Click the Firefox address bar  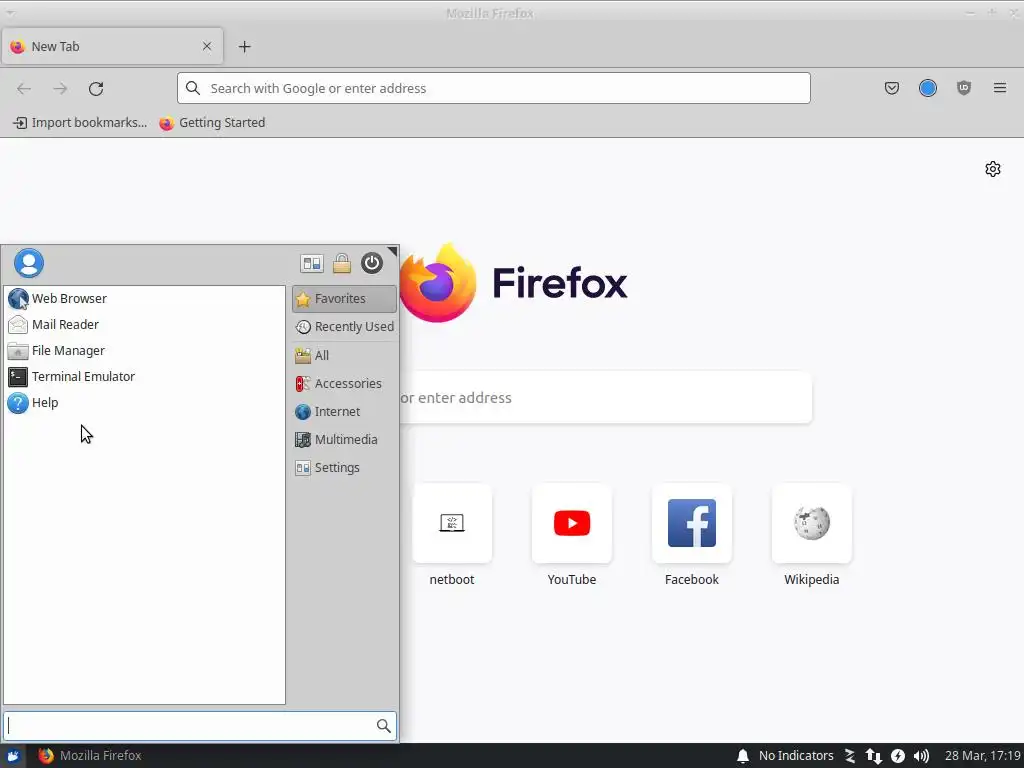[x=494, y=88]
